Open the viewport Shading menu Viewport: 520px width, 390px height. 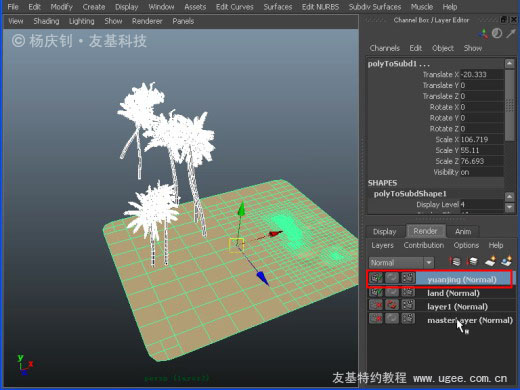[x=46, y=21]
